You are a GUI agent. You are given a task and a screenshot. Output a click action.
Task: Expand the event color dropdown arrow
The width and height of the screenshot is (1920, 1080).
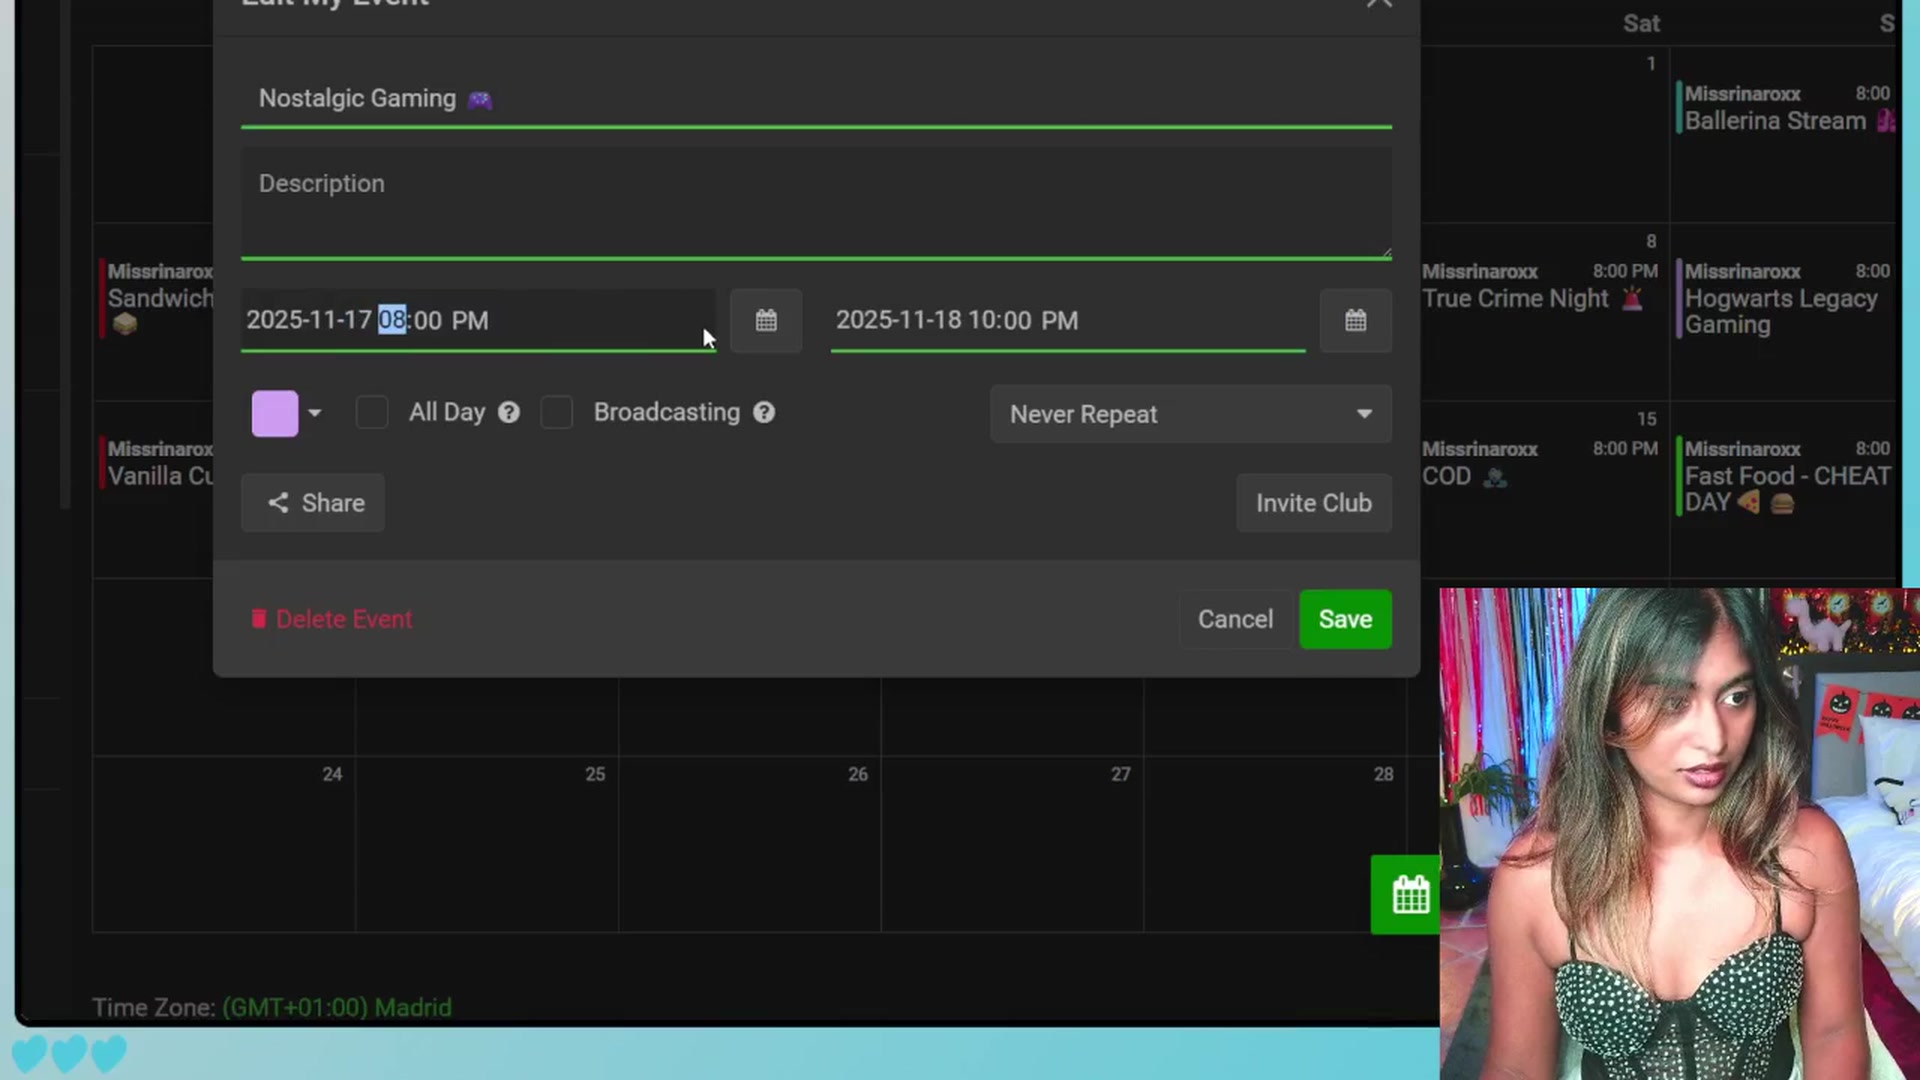point(314,413)
